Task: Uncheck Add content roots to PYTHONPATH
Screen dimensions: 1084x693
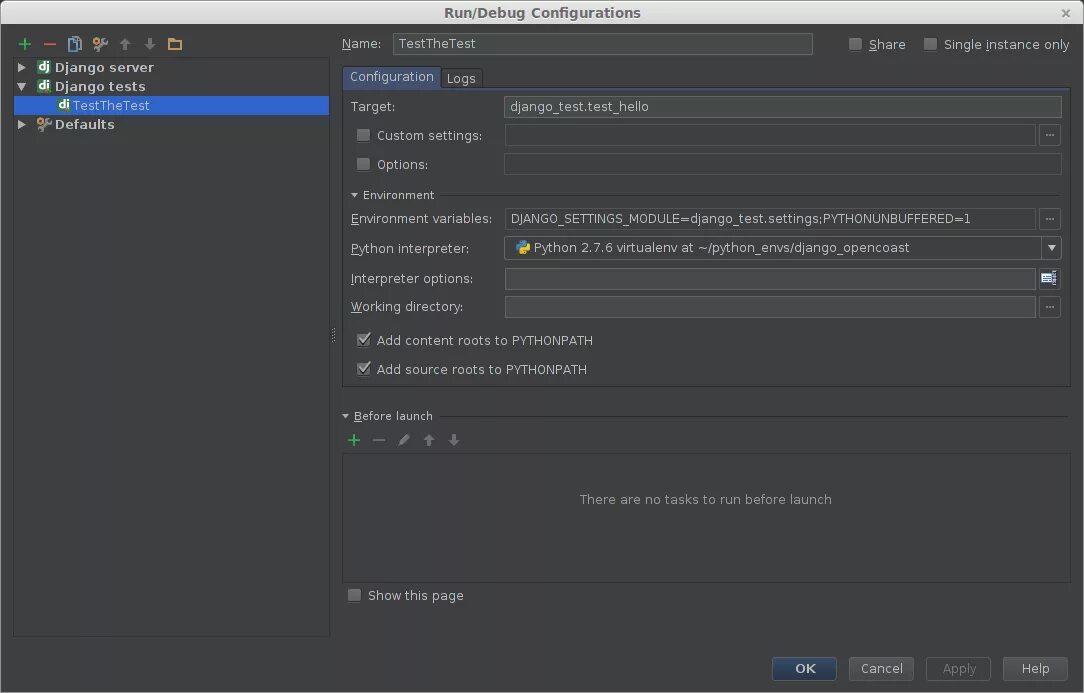Action: (364, 340)
